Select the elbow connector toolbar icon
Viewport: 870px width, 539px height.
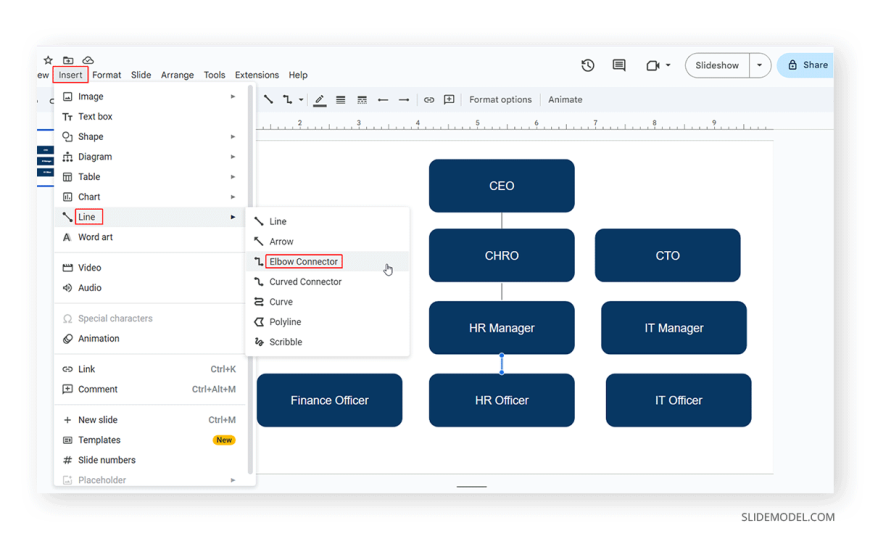(287, 99)
